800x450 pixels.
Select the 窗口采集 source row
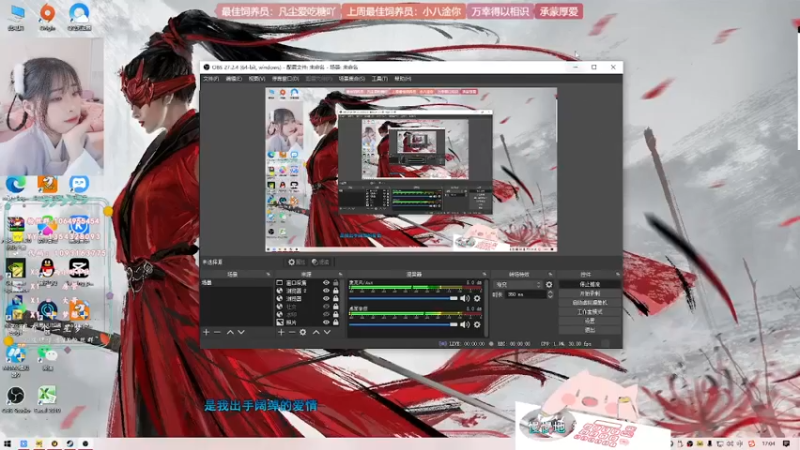click(308, 283)
